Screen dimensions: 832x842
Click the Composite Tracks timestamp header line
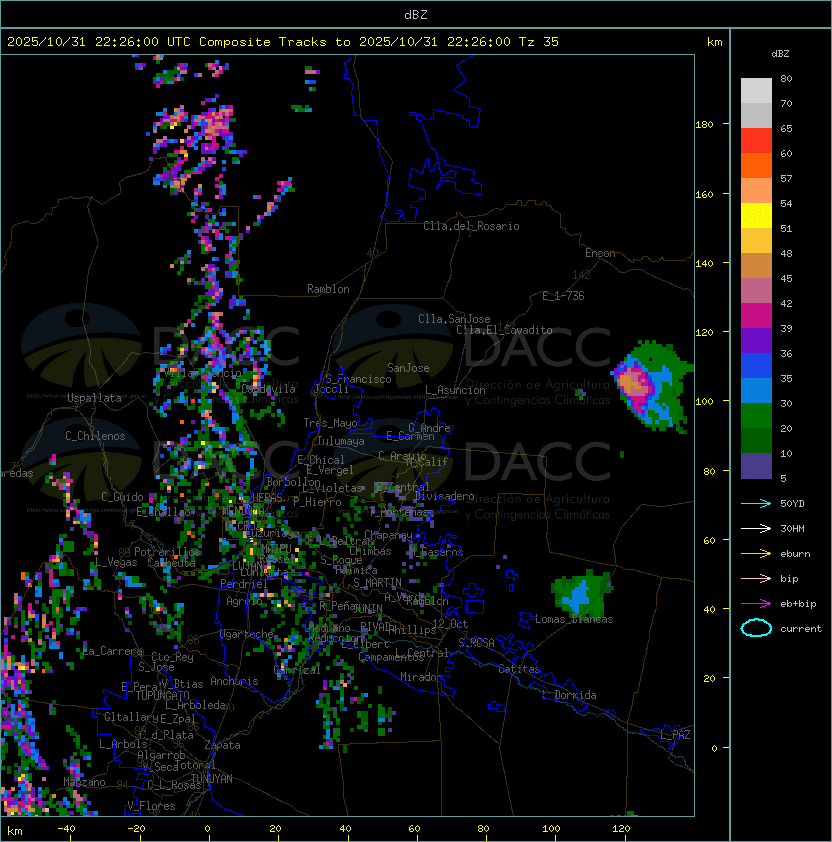(x=283, y=41)
